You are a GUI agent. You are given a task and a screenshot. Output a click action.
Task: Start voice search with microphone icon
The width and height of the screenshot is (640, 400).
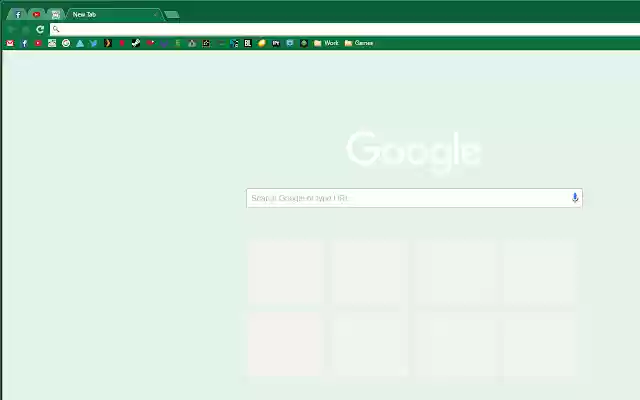coord(575,198)
